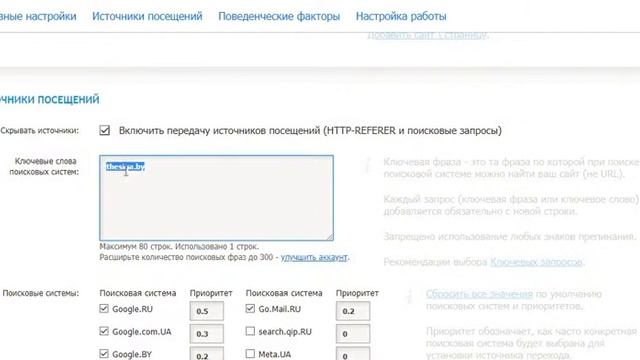Image resolution: width=640 pixels, height=360 pixels.
Task: Click the info icon beside keyword hint
Action: [367, 166]
